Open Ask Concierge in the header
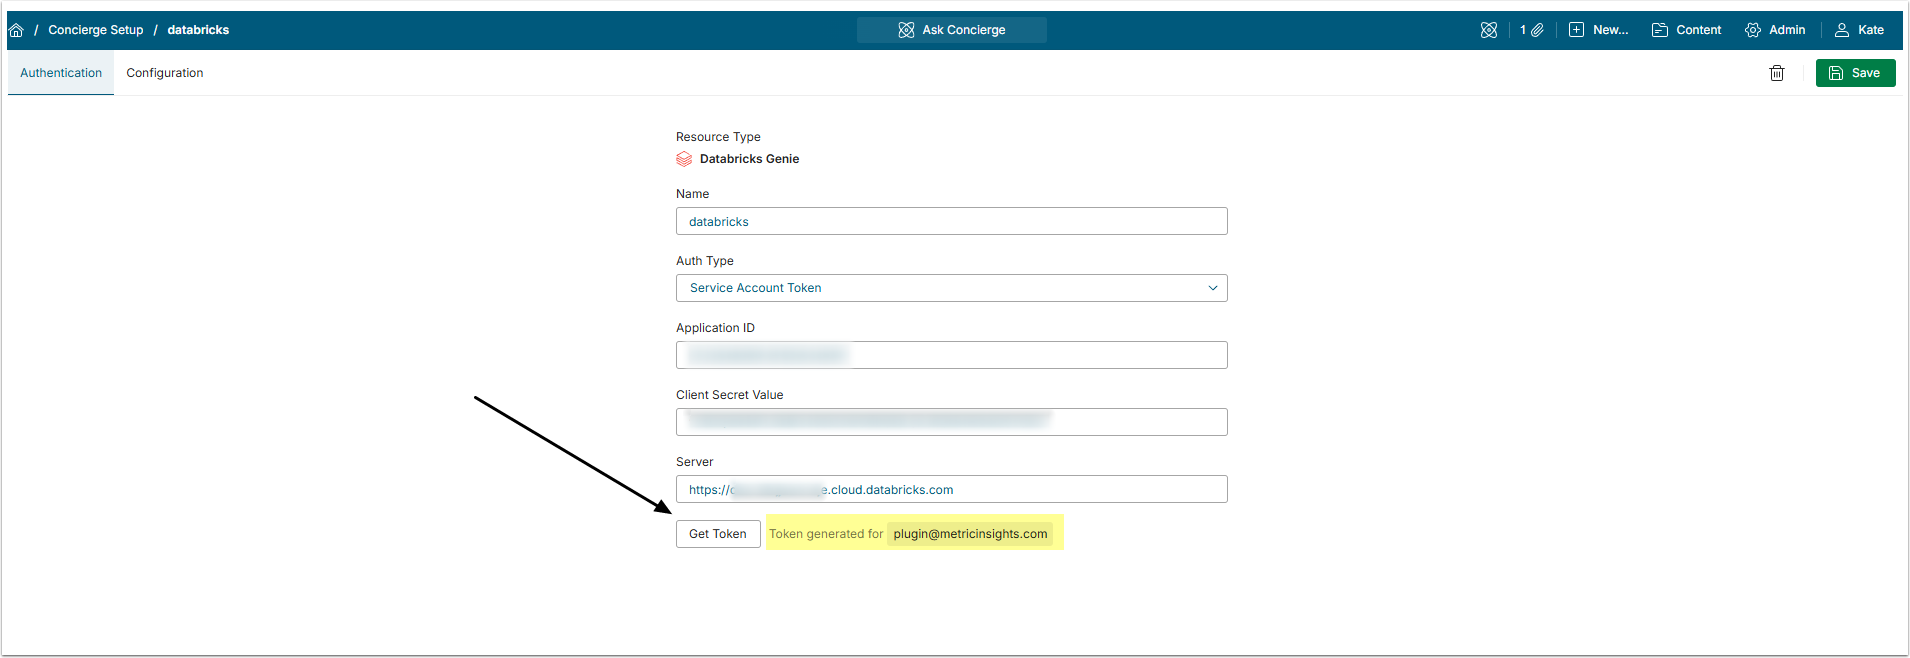Image resolution: width=1910 pixels, height=658 pixels. pos(951,30)
